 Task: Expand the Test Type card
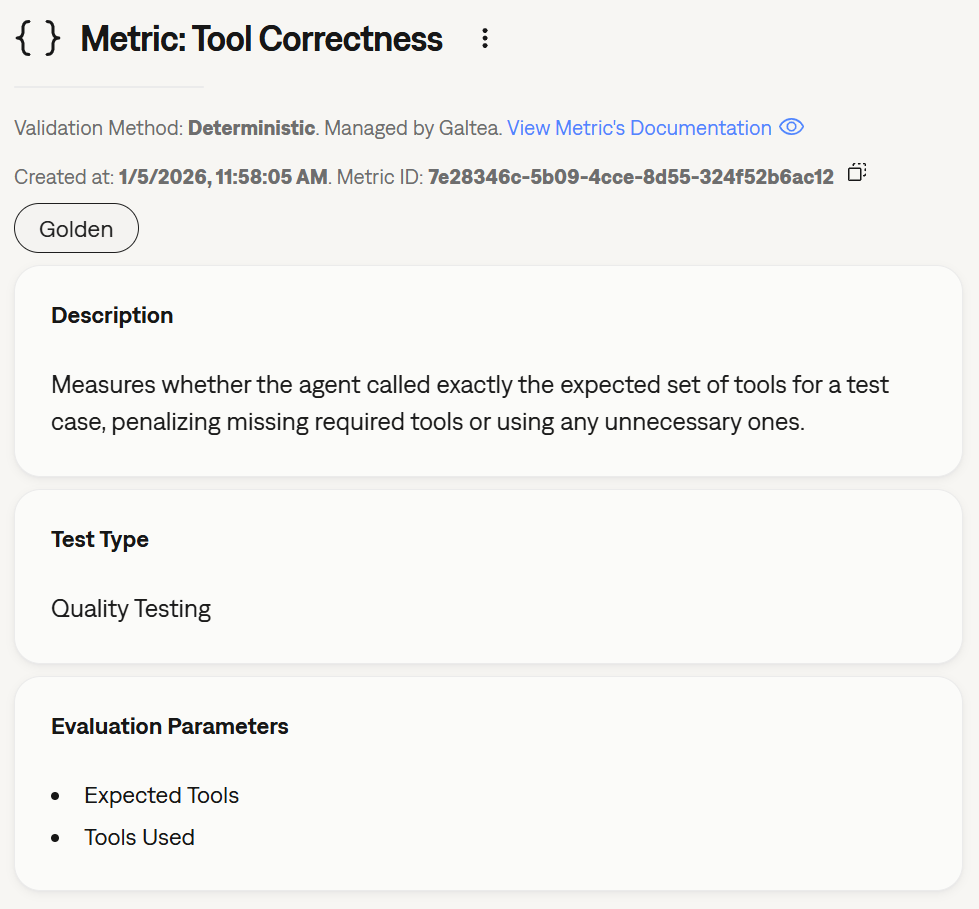(100, 538)
